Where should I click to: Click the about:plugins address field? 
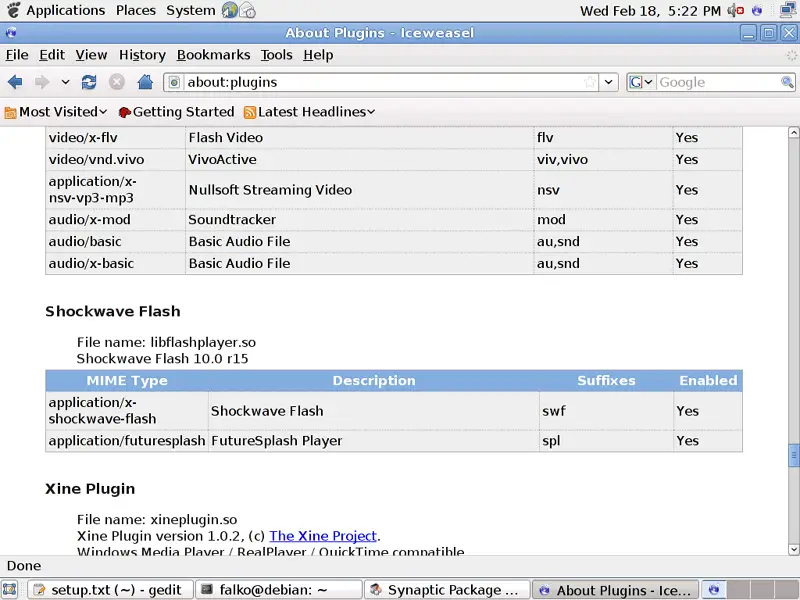pos(383,82)
